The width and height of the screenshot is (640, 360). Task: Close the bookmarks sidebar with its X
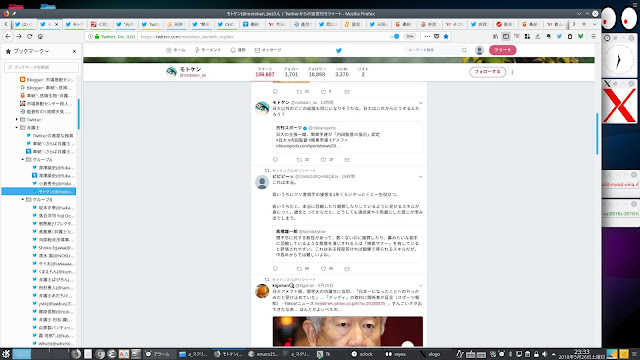74,51
